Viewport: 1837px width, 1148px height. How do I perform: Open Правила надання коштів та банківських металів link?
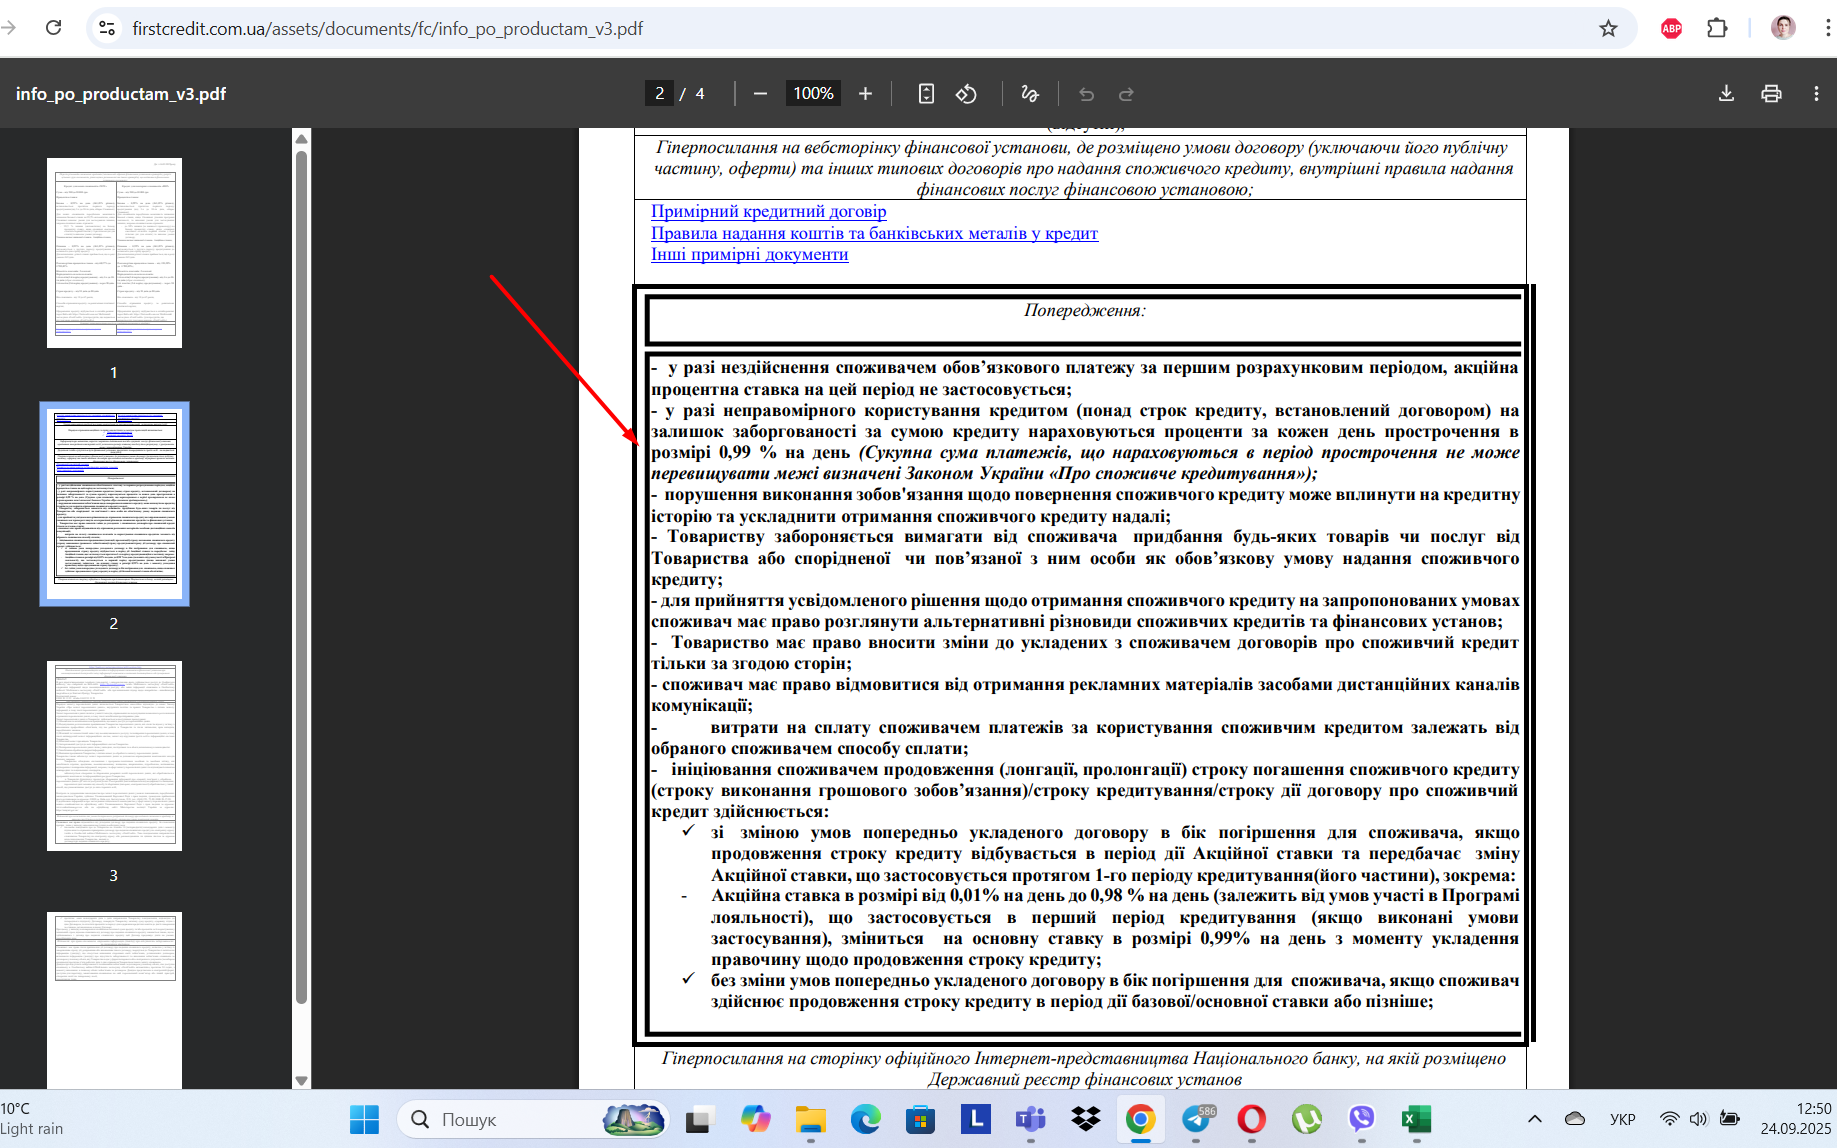pos(874,233)
